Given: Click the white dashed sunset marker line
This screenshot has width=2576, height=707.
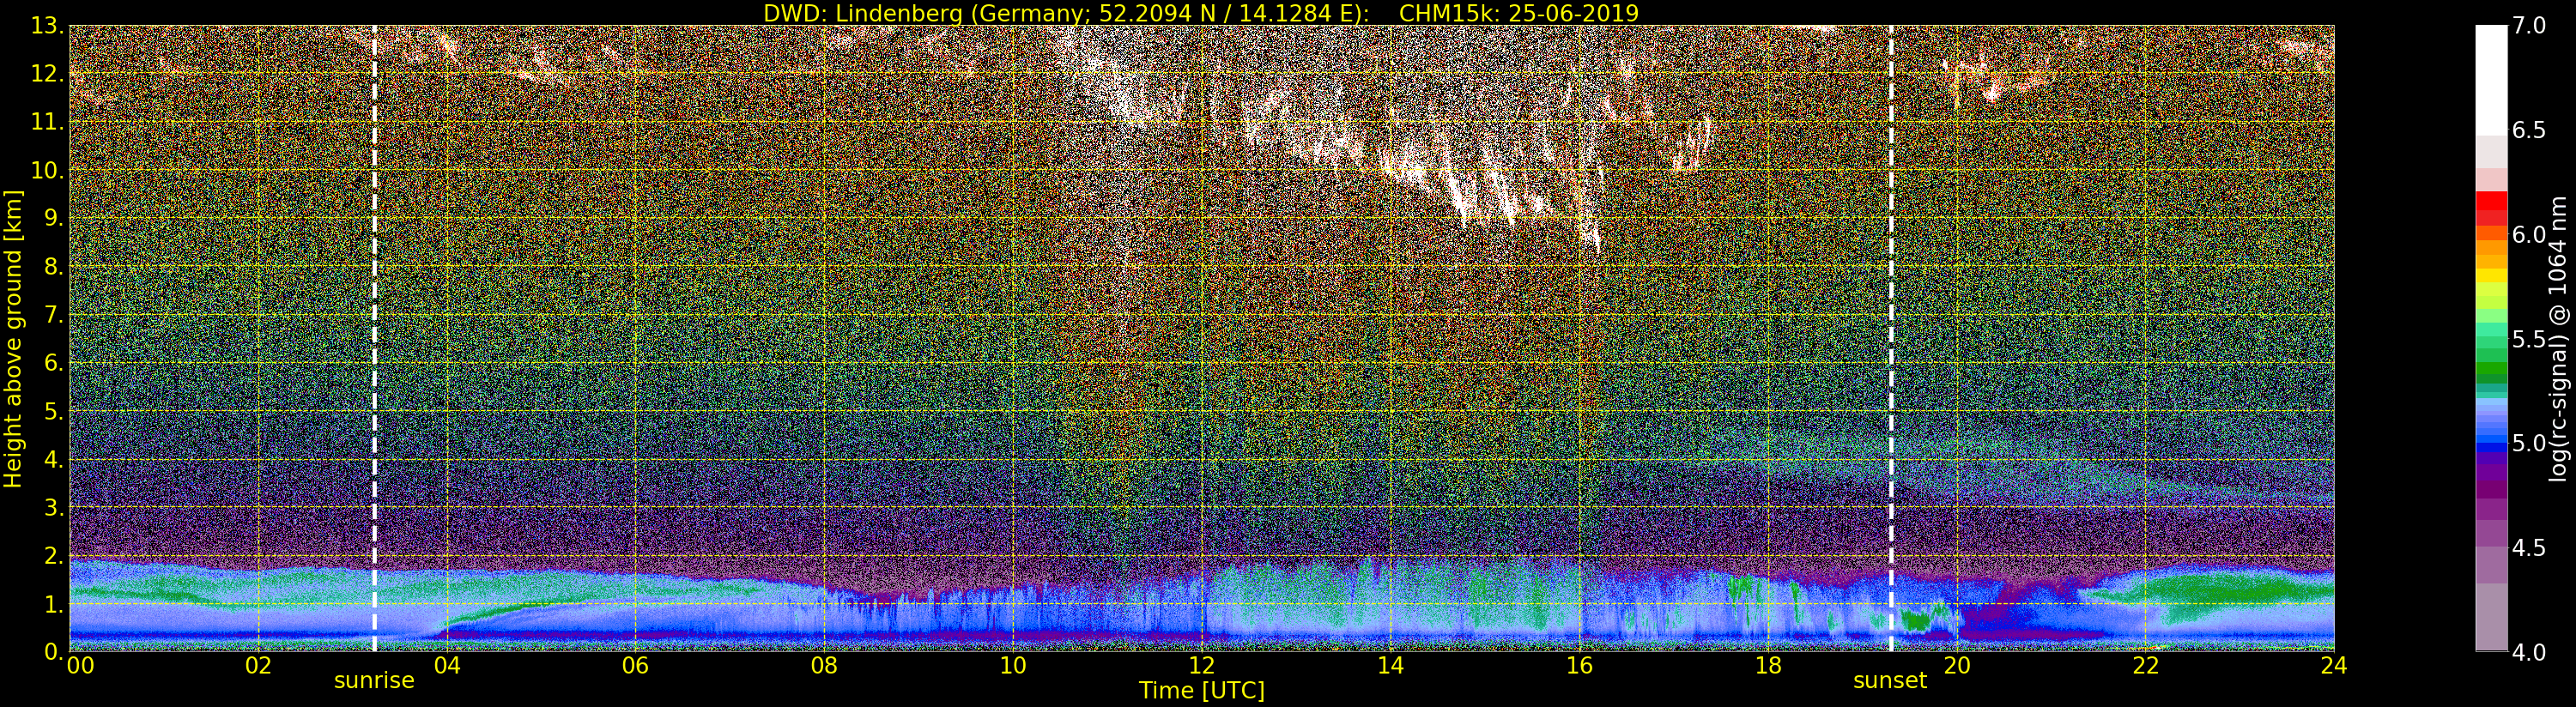Looking at the screenshot, I should tap(1891, 338).
